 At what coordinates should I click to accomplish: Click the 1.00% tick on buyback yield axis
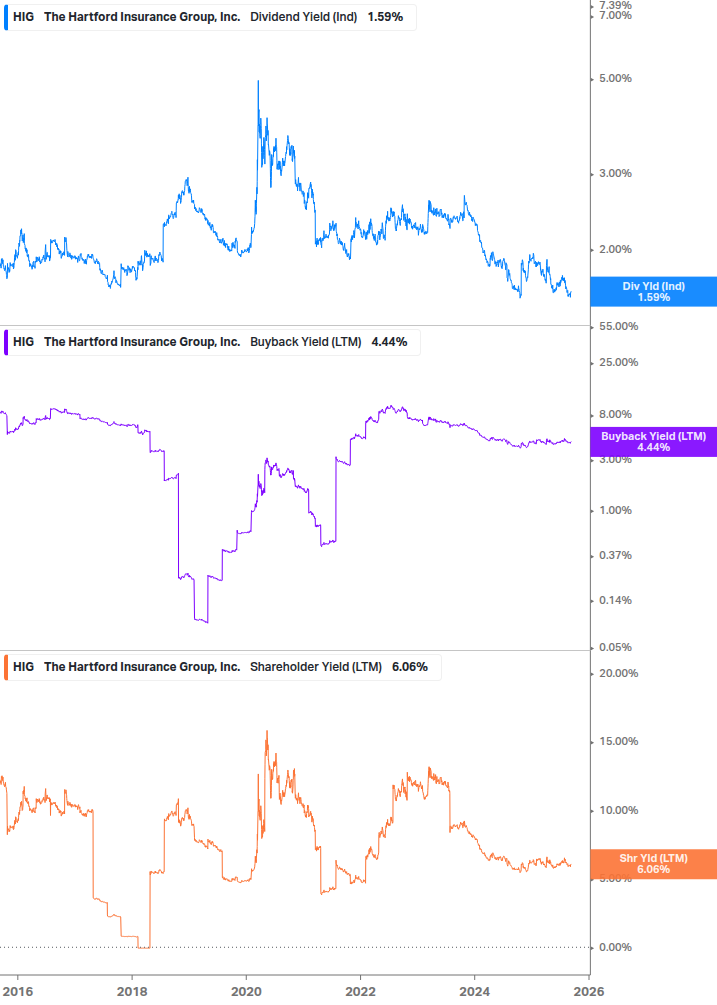tap(615, 510)
